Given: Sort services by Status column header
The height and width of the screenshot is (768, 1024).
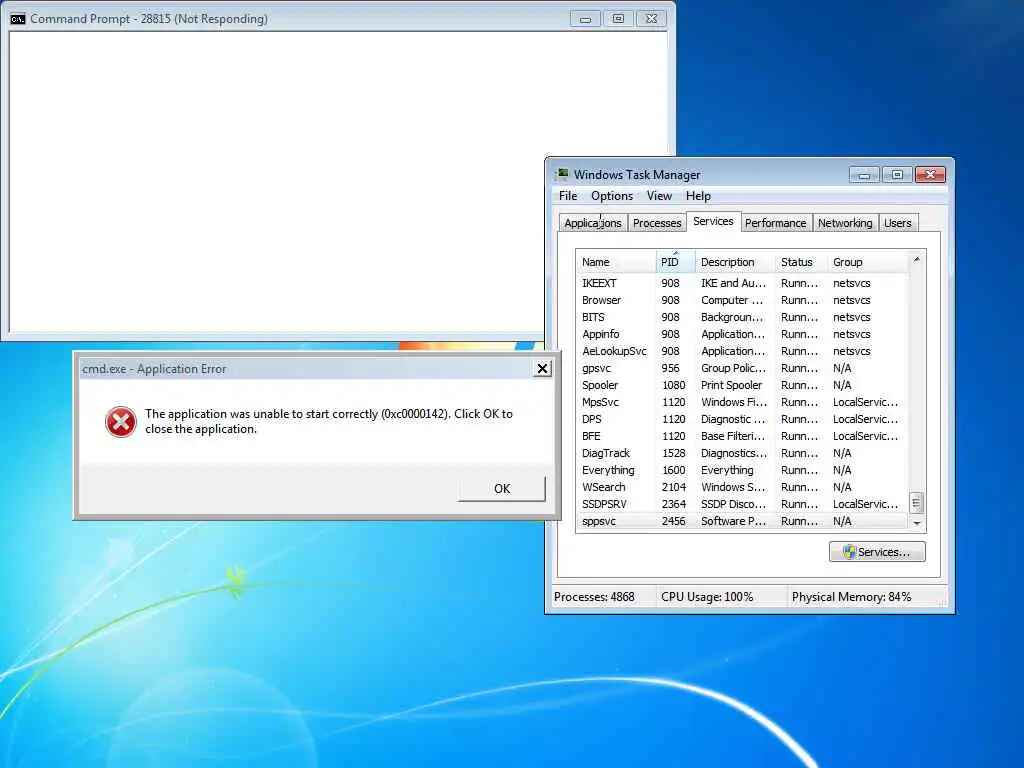Looking at the screenshot, I should [801, 262].
